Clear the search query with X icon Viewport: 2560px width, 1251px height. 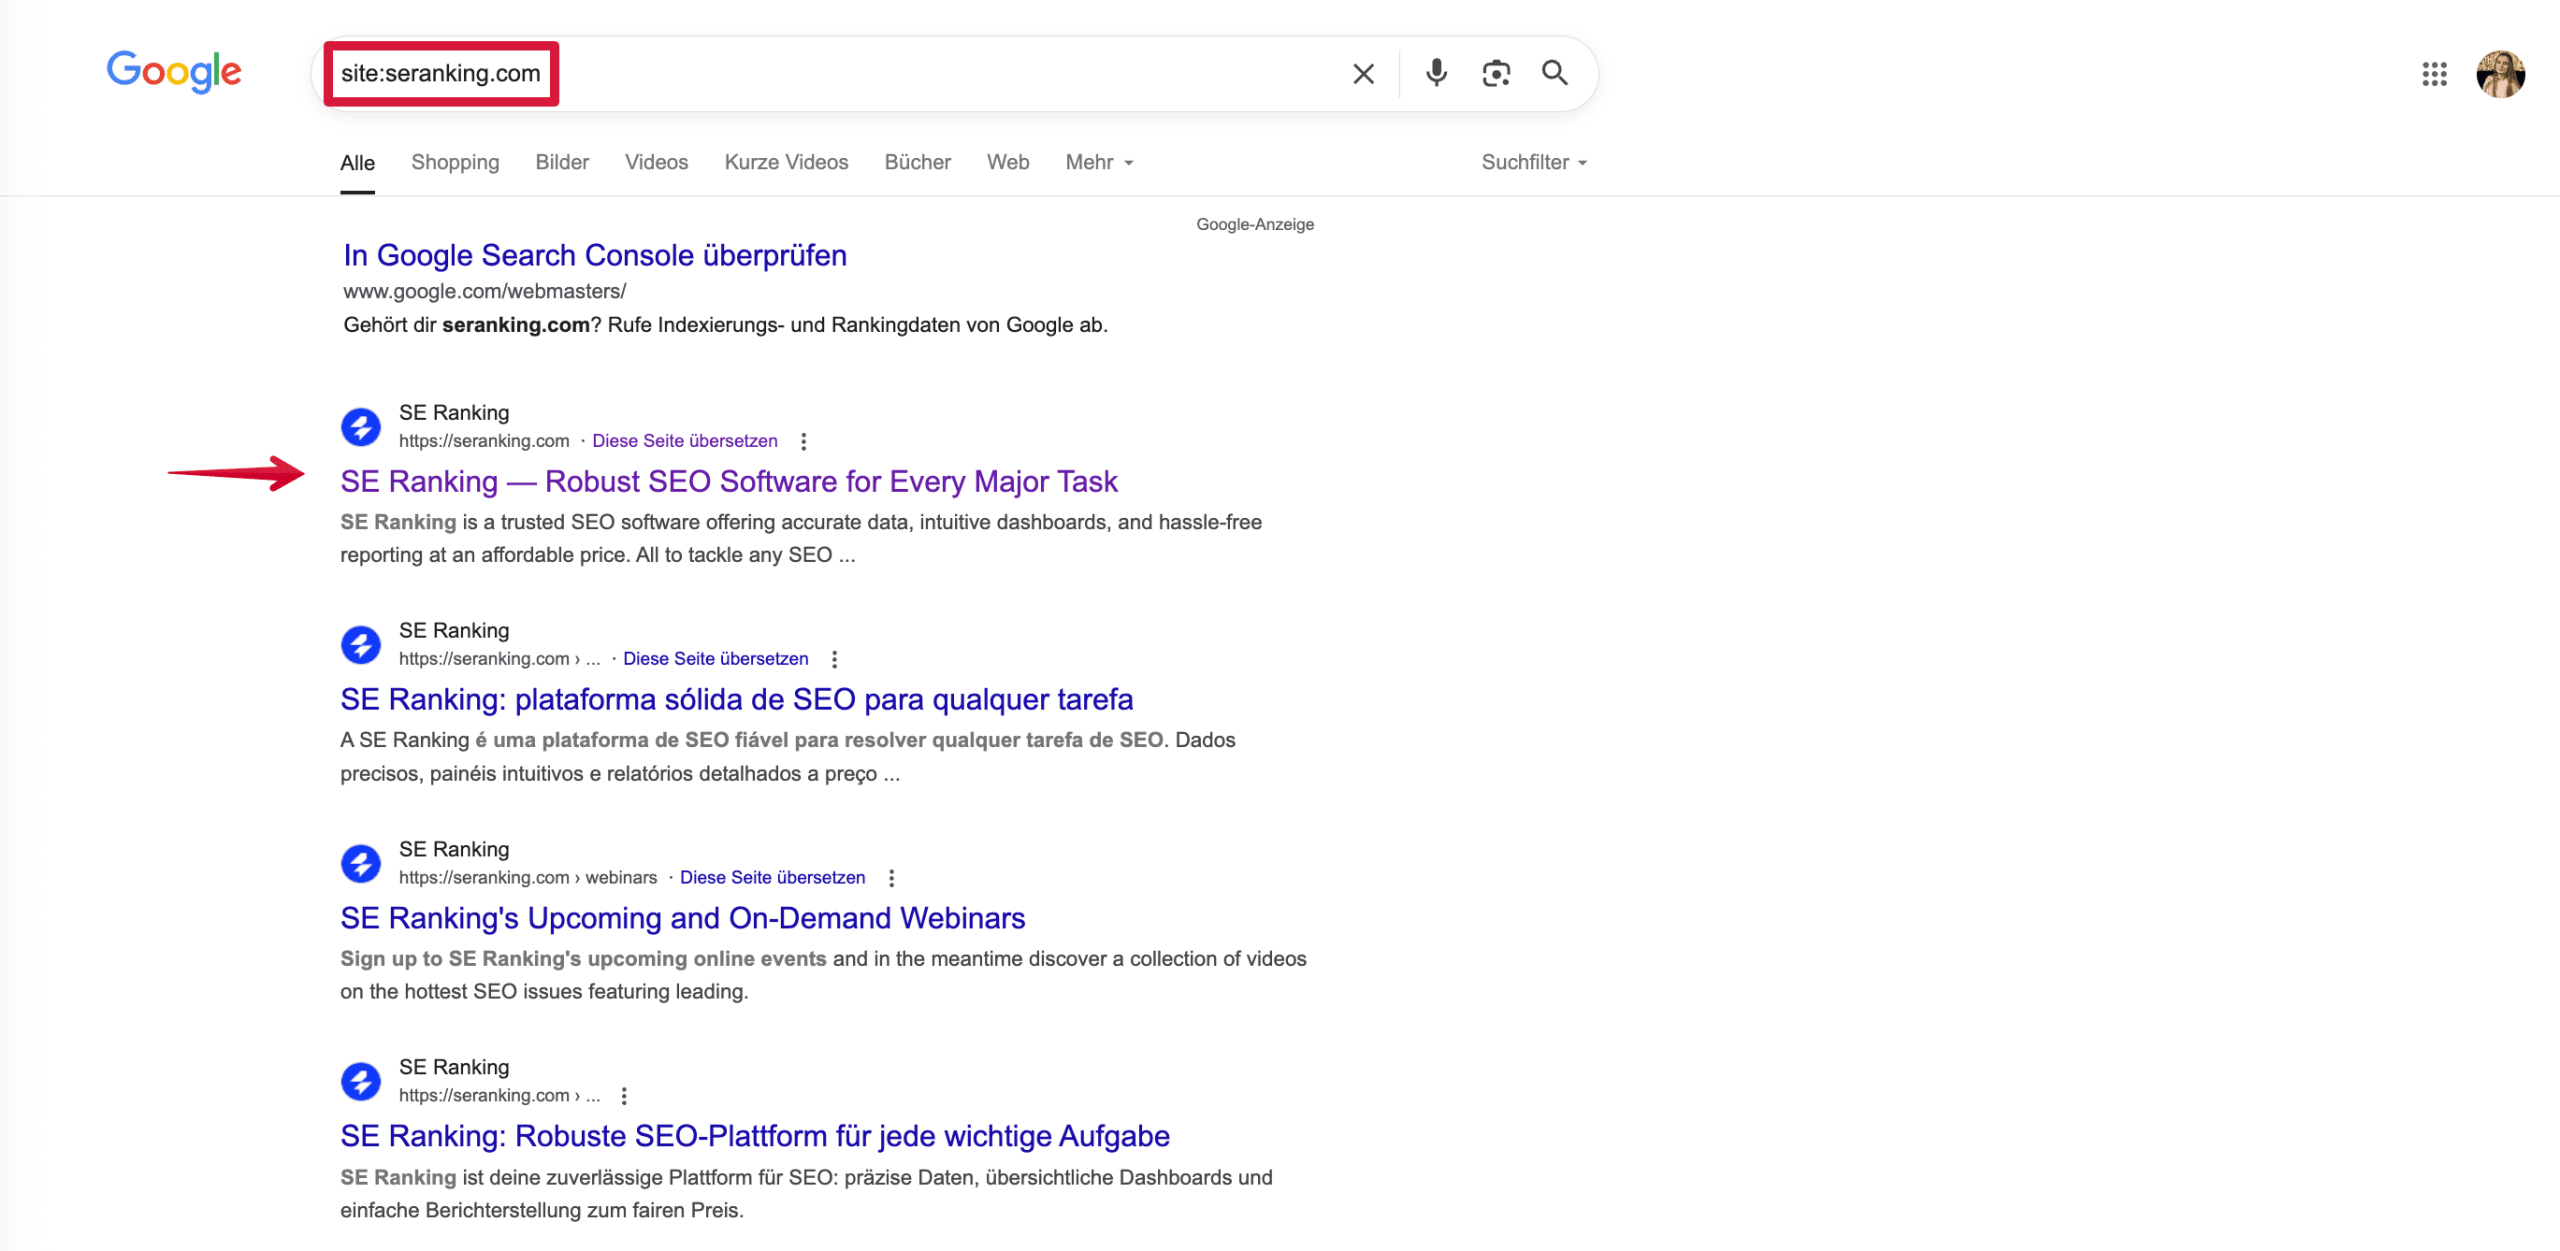(x=1363, y=73)
